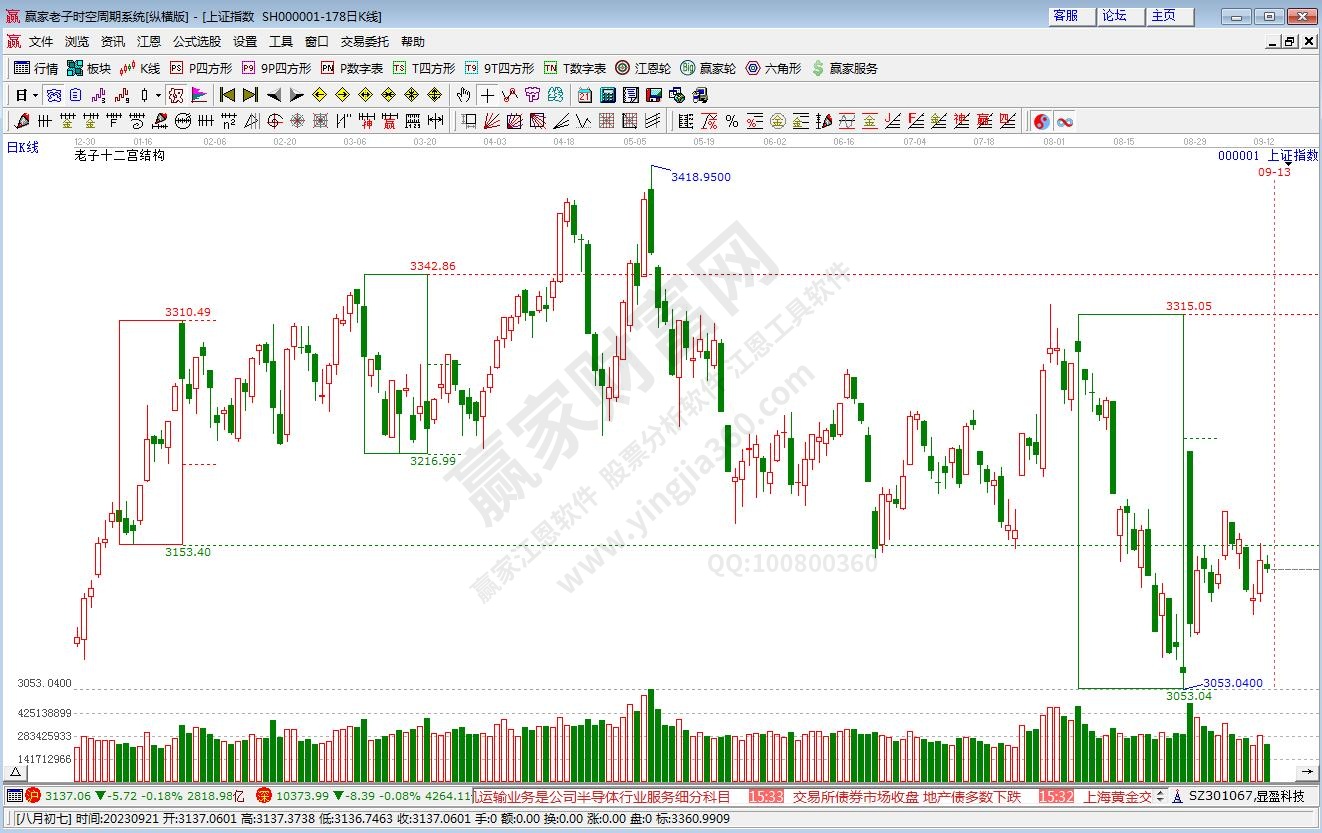The width and height of the screenshot is (1322, 833).
Task: Click the 论坛 forum button
Action: (x=1114, y=16)
